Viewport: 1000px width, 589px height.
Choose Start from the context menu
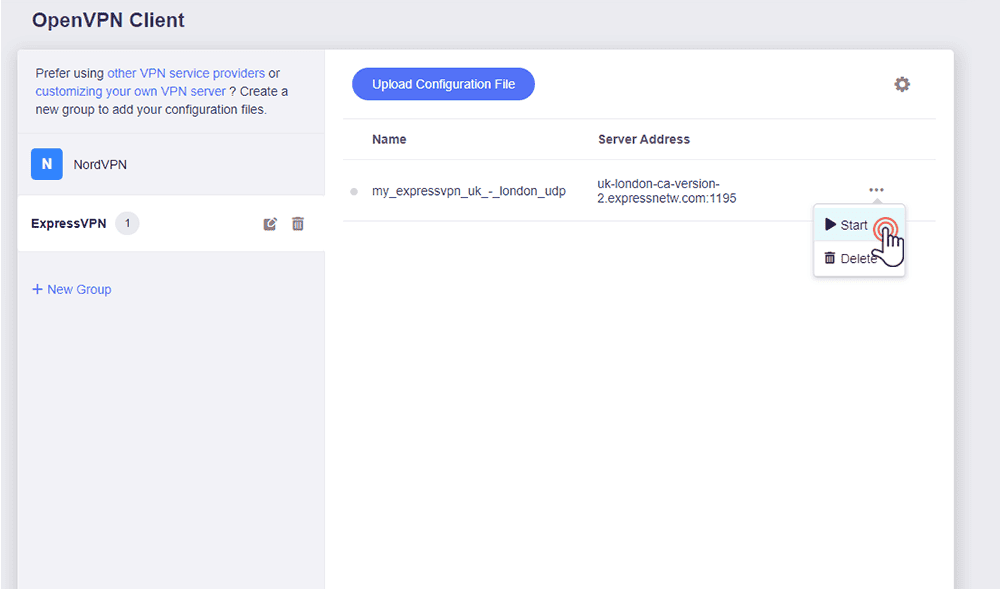859,225
